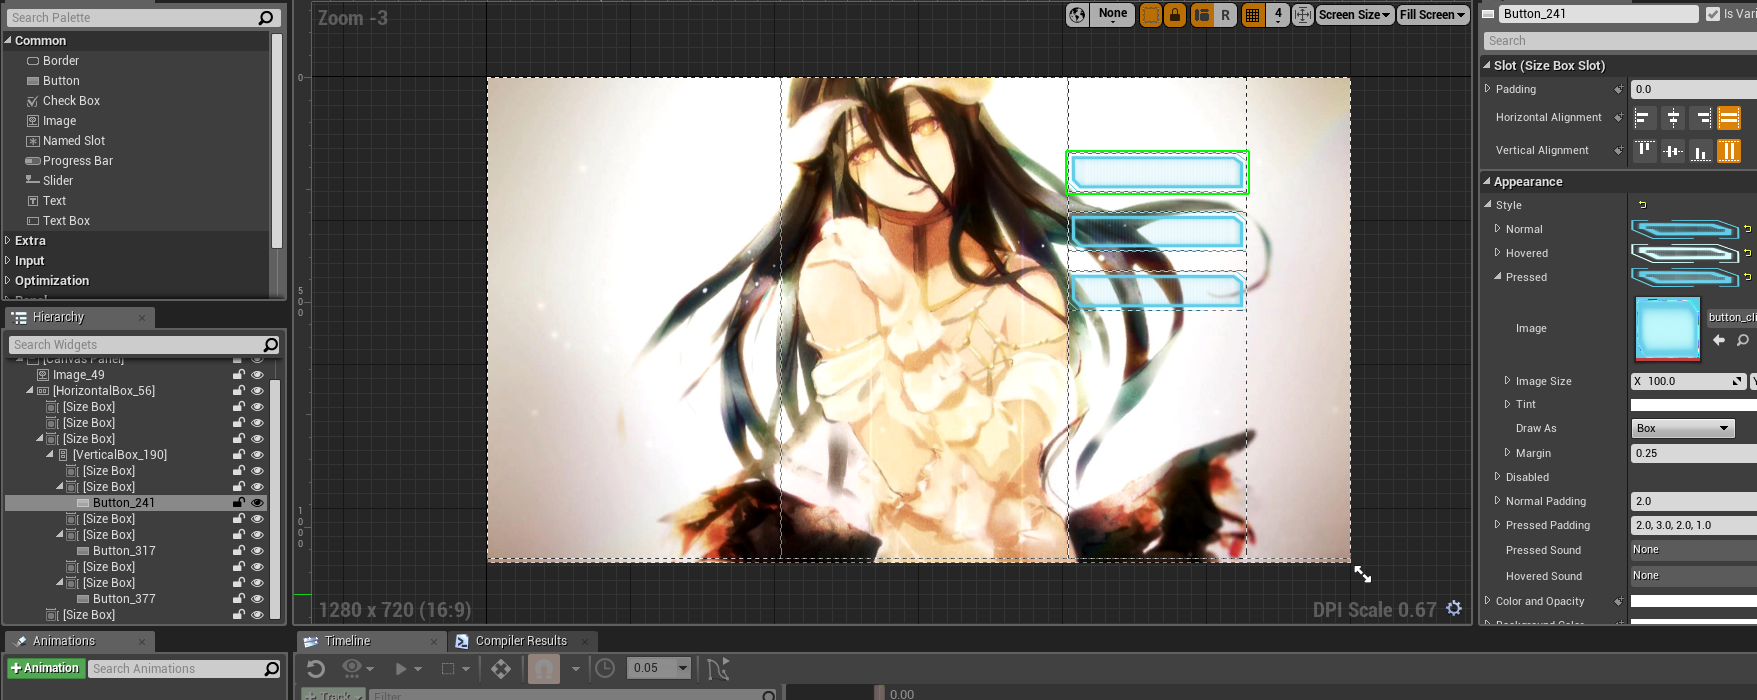This screenshot has height=700, width=1757.
Task: Browse to Pressed image asset magnifier
Action: [1743, 340]
